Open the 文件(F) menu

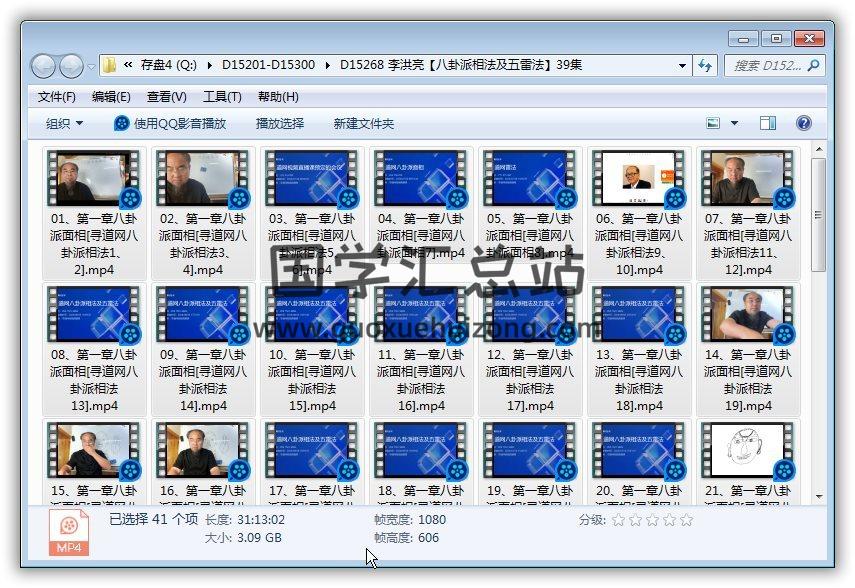coord(57,97)
